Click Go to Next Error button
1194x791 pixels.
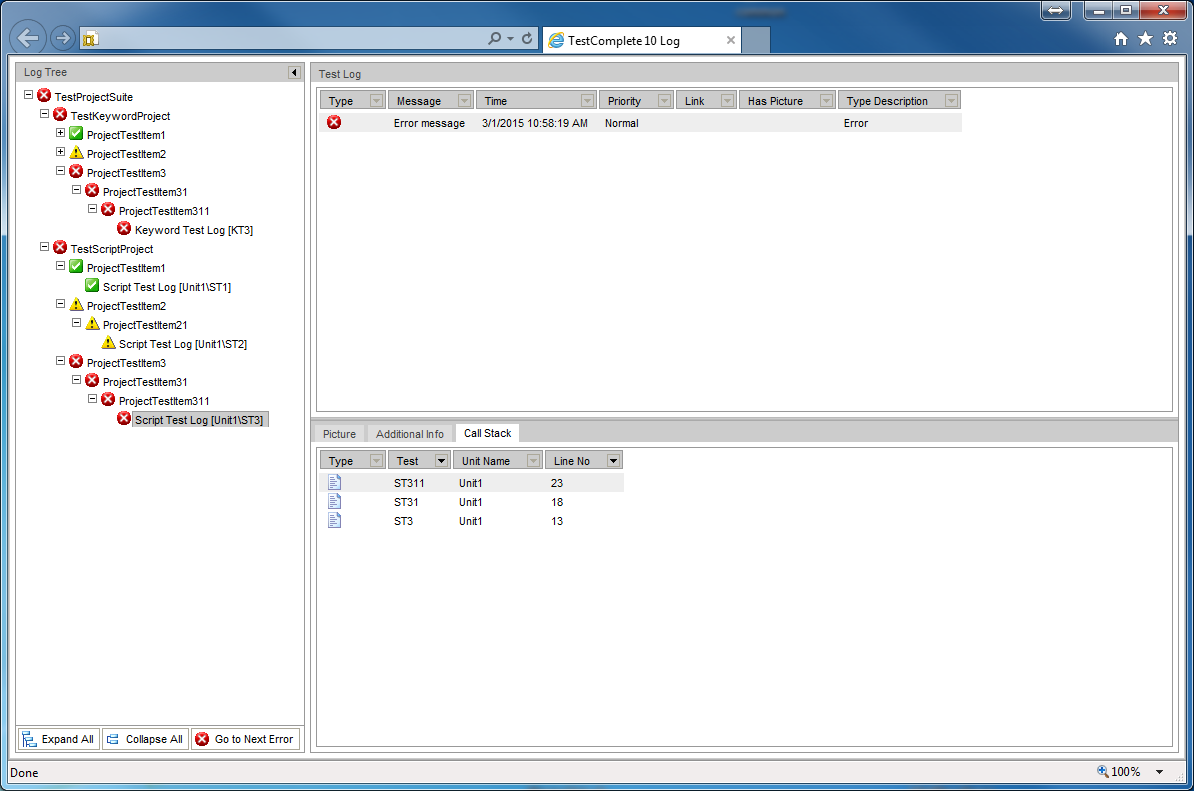(245, 739)
